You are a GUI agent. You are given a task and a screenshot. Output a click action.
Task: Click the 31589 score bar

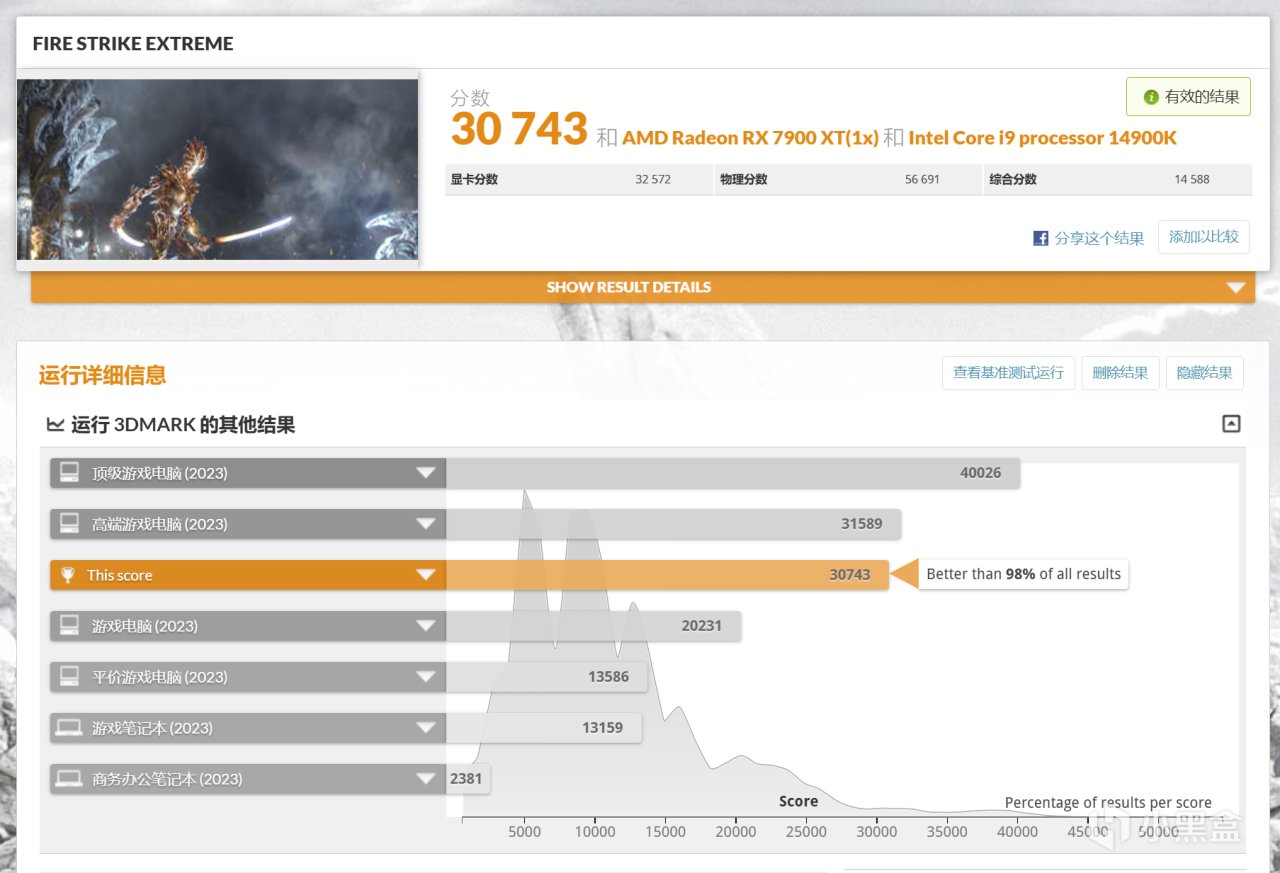point(673,524)
